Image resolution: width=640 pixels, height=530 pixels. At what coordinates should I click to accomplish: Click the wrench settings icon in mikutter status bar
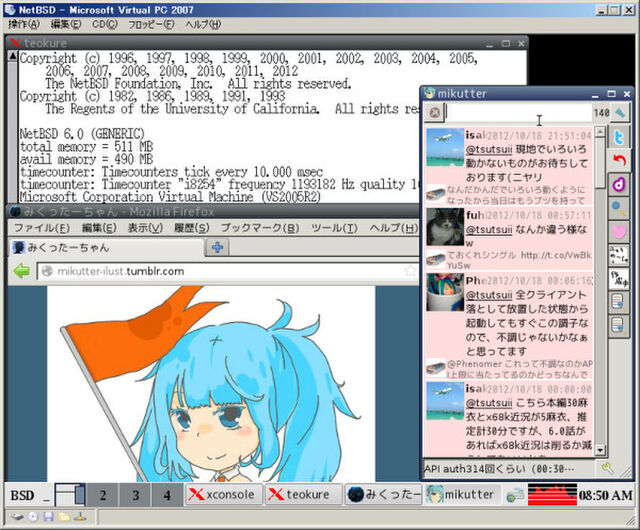(x=606, y=468)
